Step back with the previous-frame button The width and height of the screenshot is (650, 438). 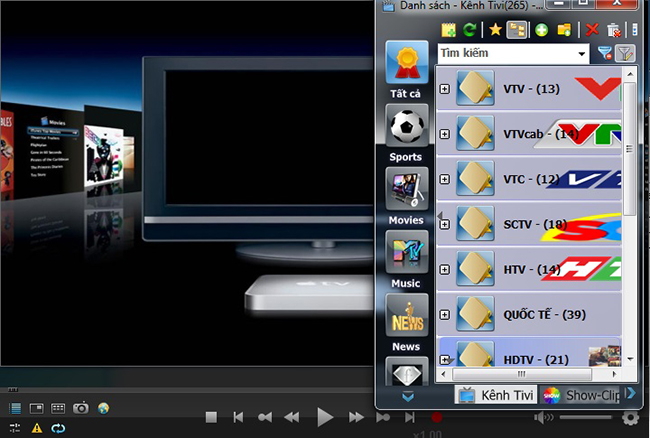pyautogui.click(x=265, y=417)
